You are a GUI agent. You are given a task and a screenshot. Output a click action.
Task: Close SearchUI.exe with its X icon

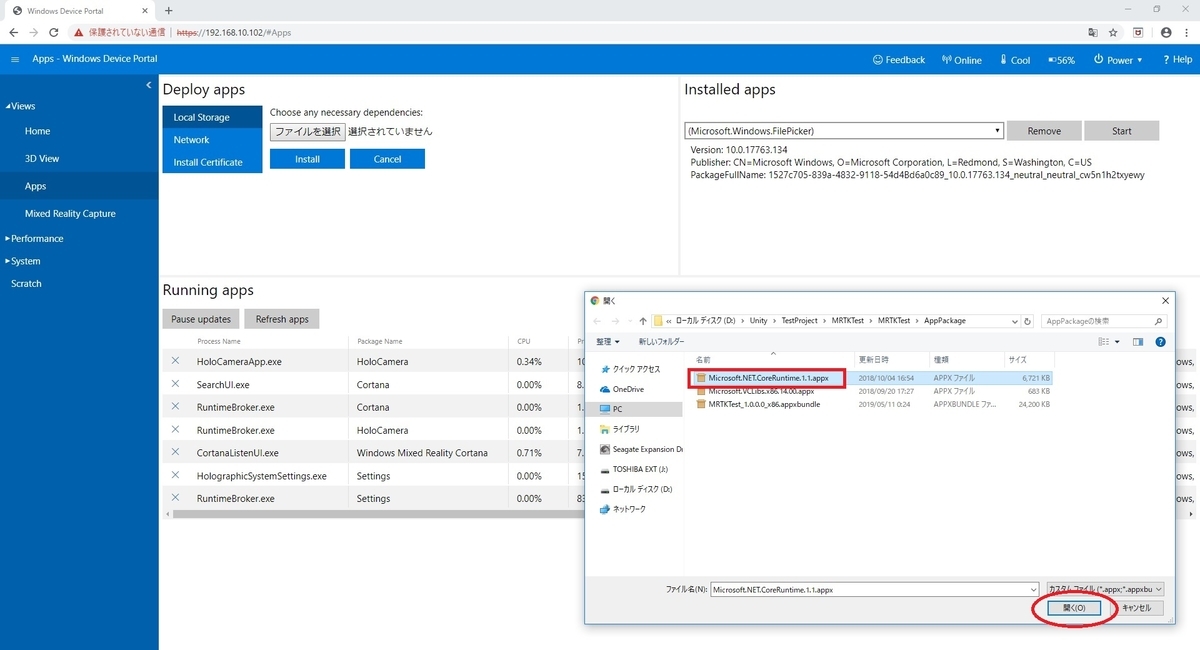[175, 384]
